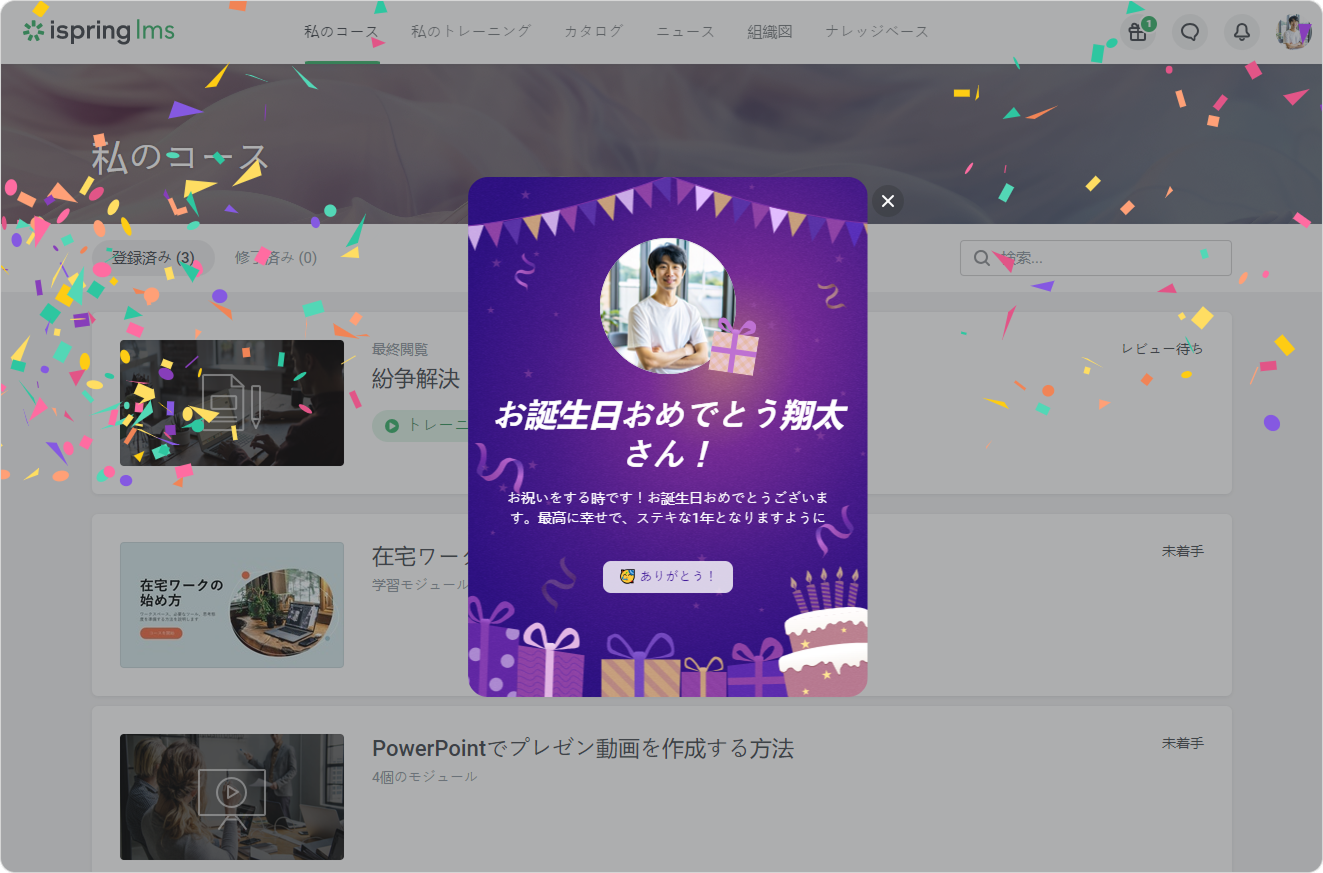Open the 組織図 navigation item
The image size is (1323, 873).
tap(770, 32)
